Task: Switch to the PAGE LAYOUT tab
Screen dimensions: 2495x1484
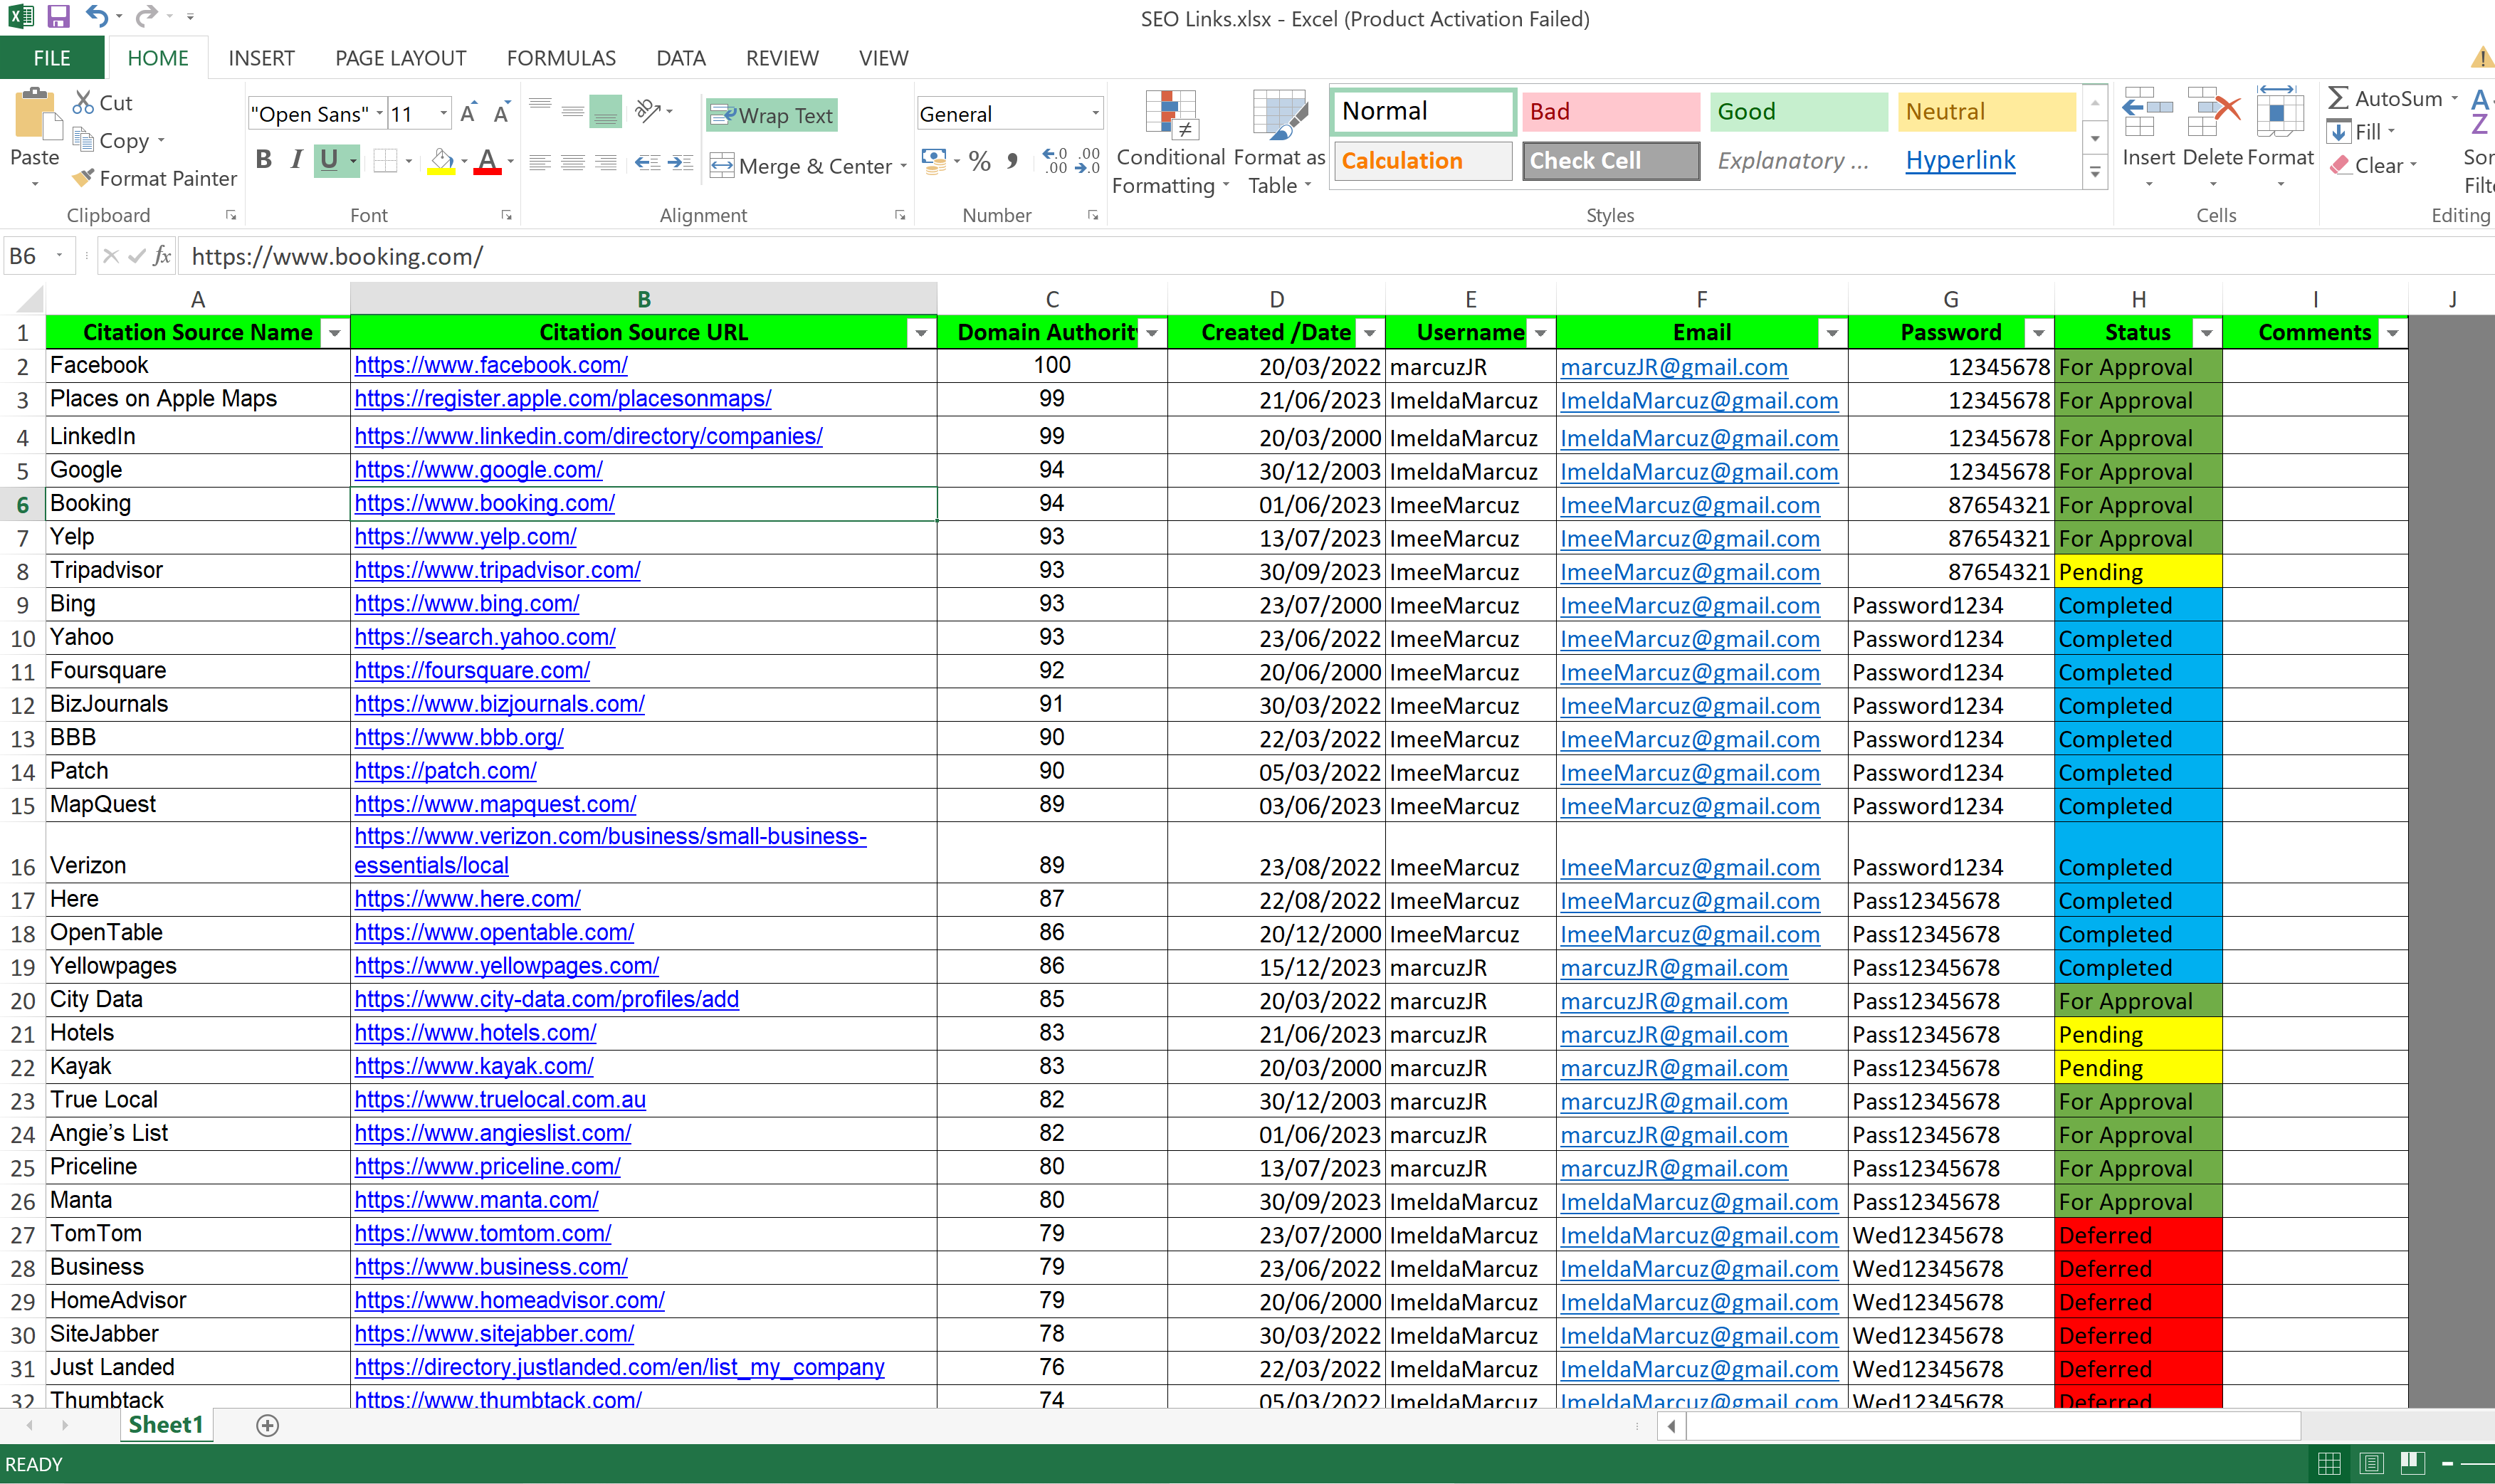Action: [400, 58]
